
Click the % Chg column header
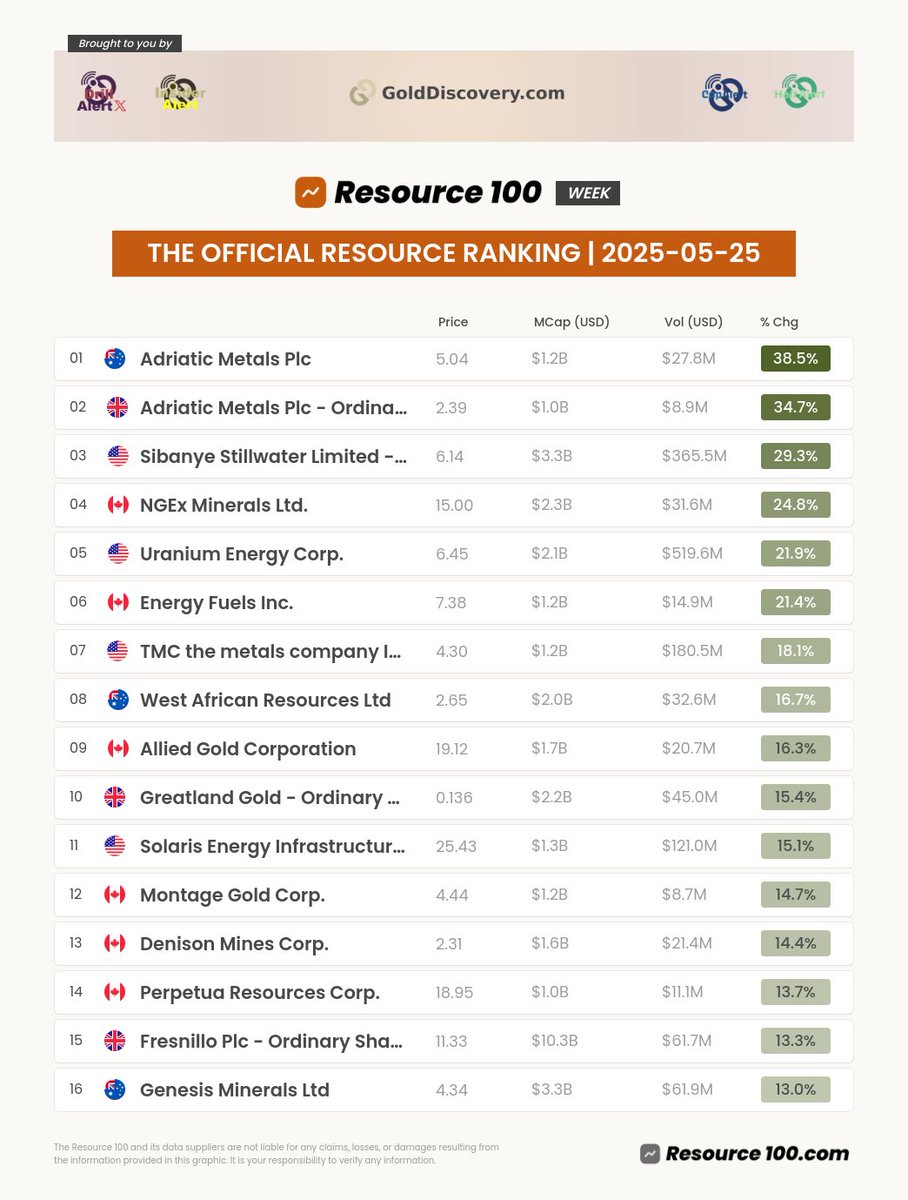tap(779, 322)
